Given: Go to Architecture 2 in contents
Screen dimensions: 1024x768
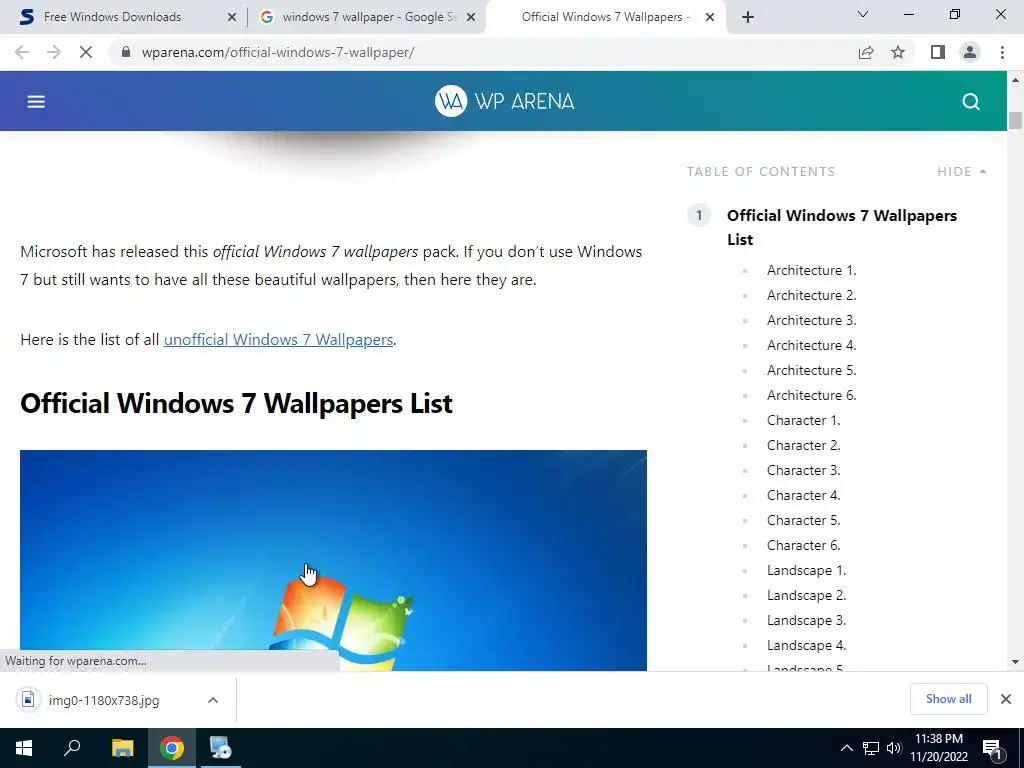Looking at the screenshot, I should pyautogui.click(x=811, y=295).
